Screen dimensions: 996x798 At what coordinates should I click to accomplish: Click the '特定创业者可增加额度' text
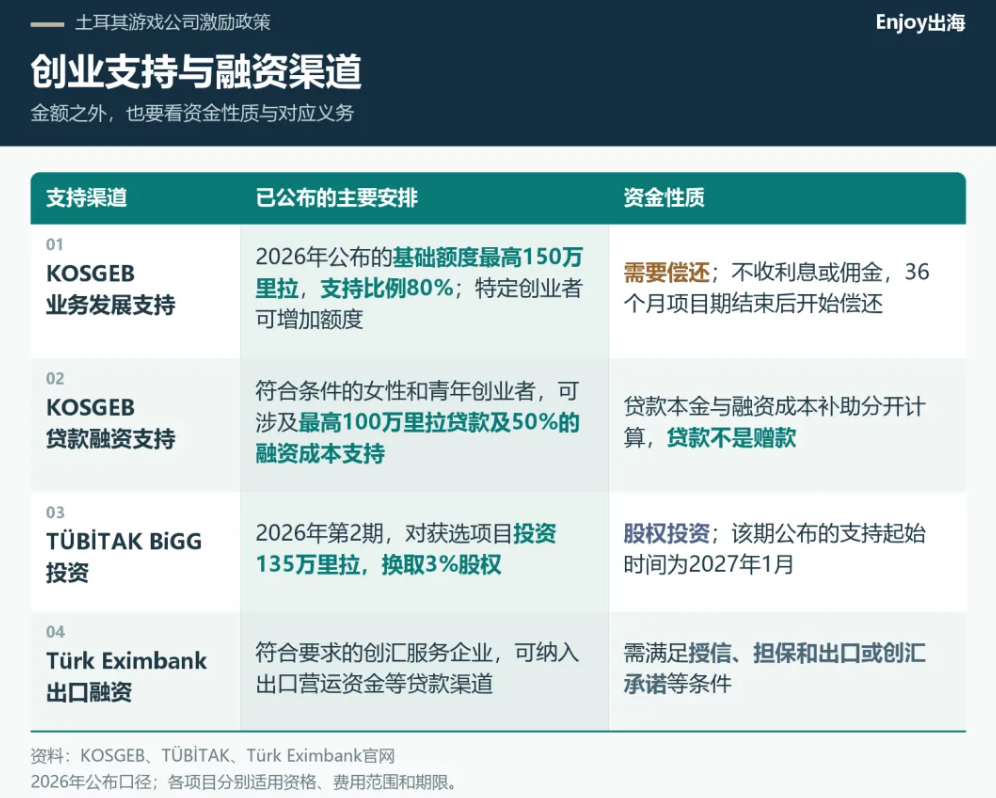[x=419, y=304]
